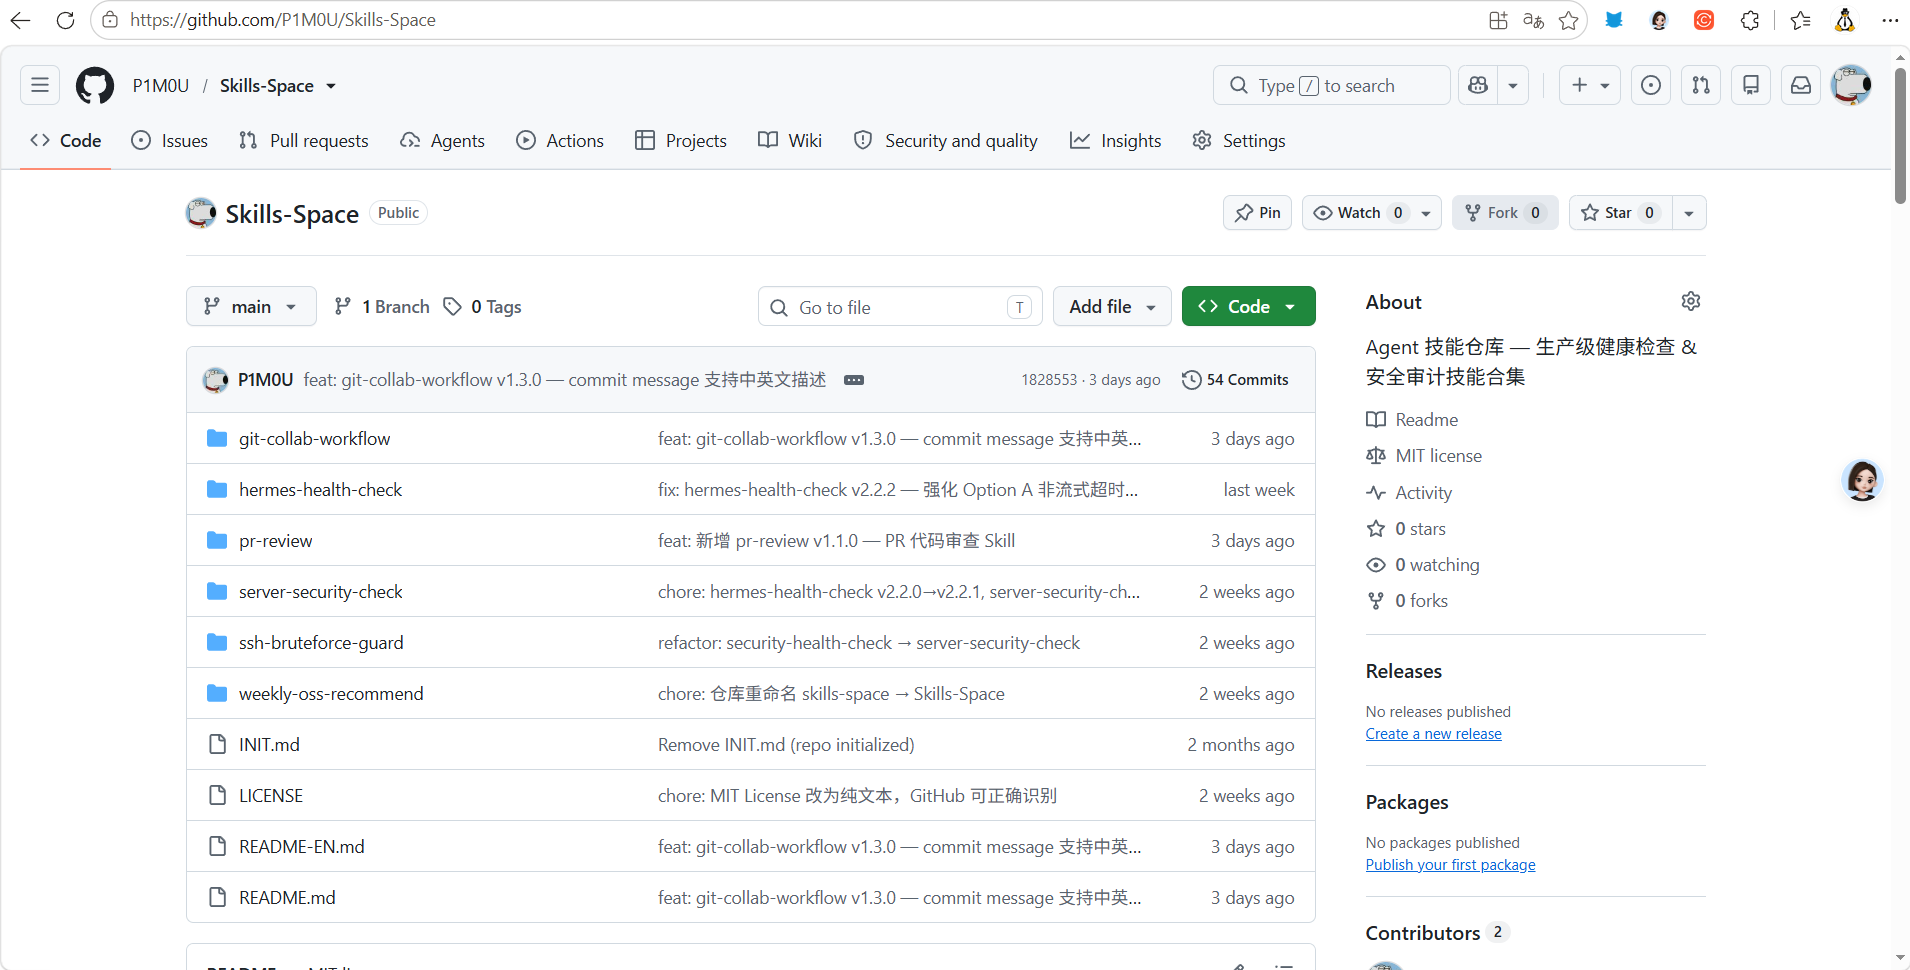This screenshot has width=1910, height=970.
Task: Open the Projects tab
Action: pos(681,141)
